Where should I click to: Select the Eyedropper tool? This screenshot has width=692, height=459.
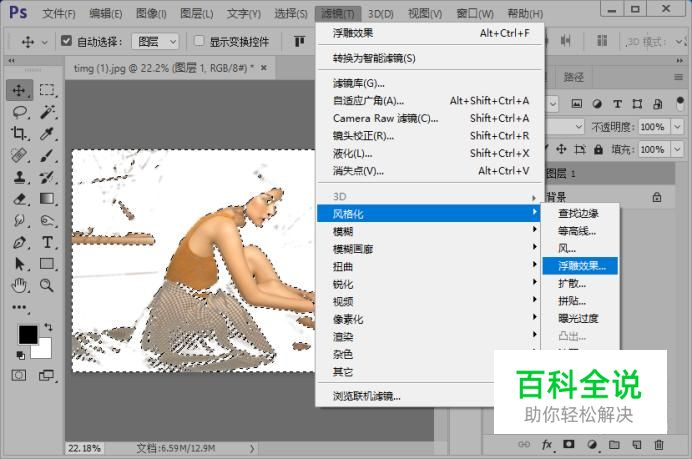[47, 133]
